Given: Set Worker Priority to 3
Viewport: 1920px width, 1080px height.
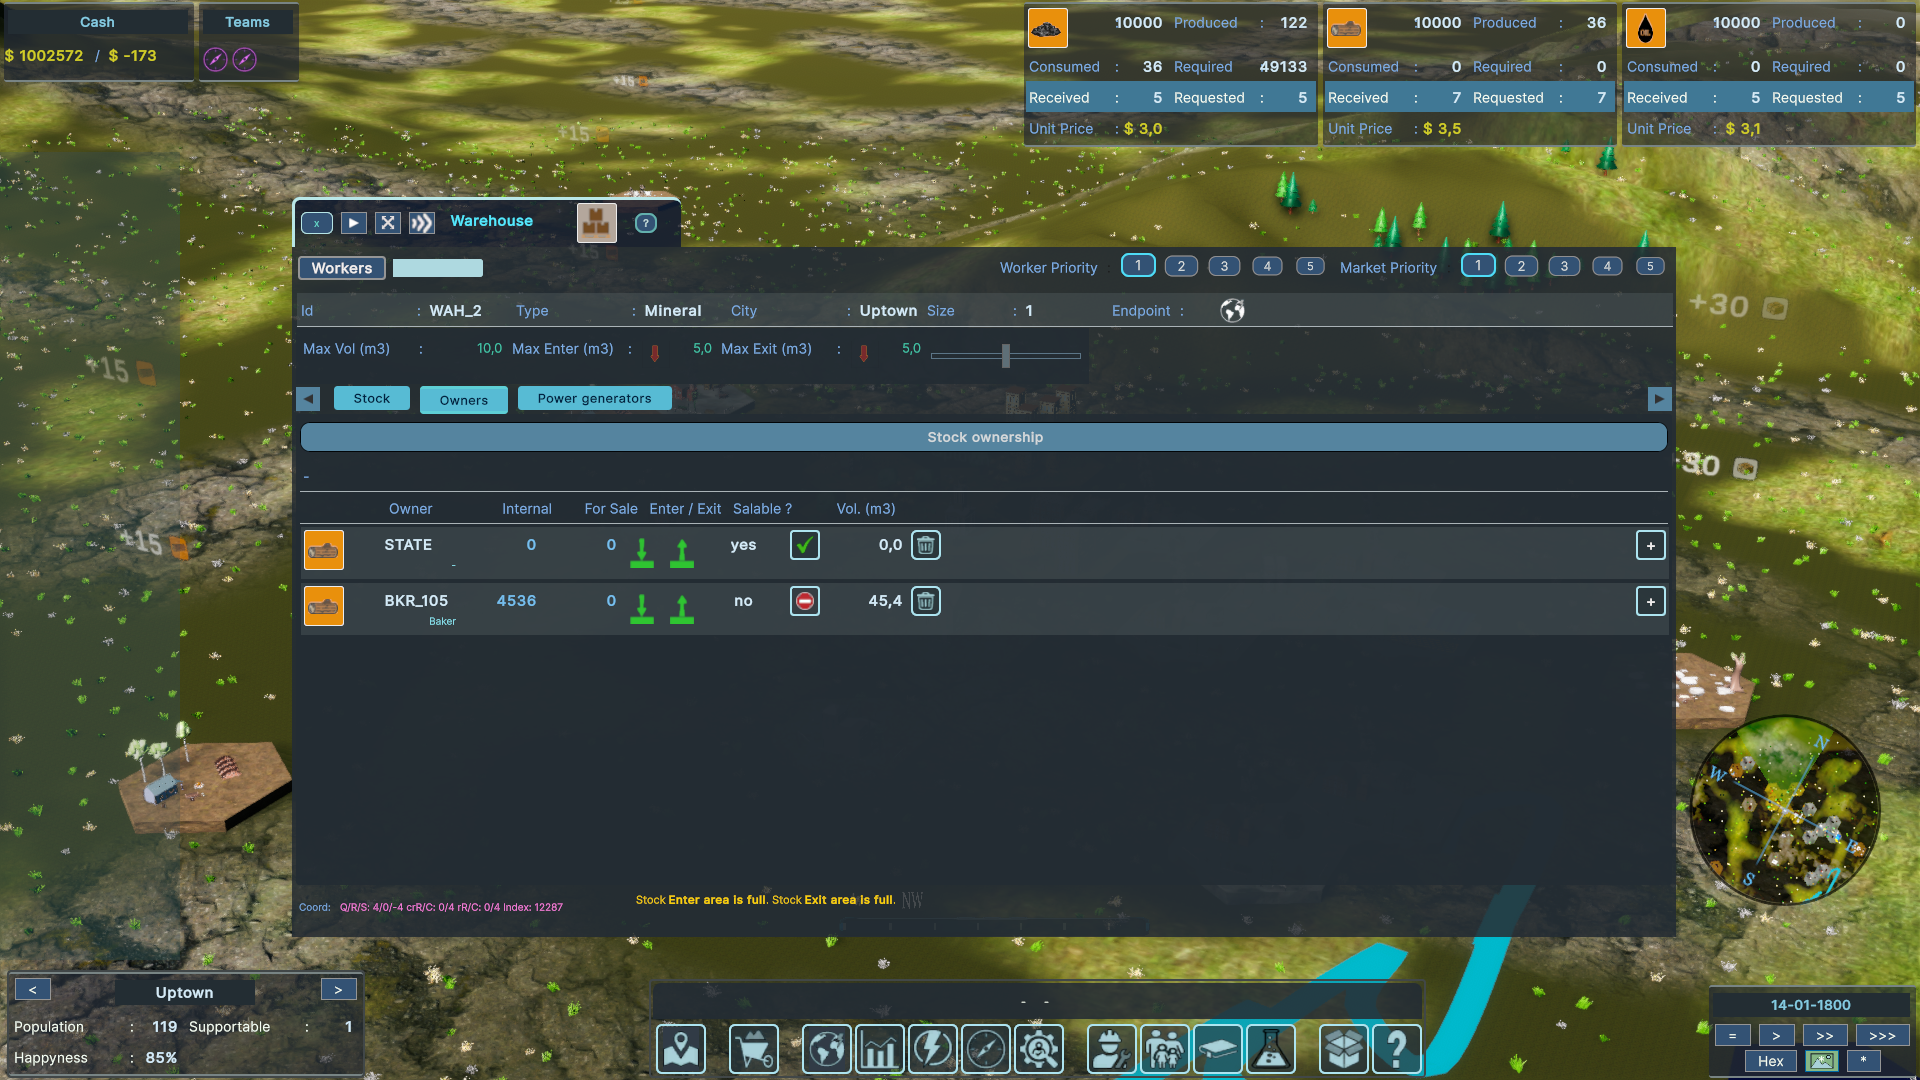Looking at the screenshot, I should click(x=1224, y=266).
